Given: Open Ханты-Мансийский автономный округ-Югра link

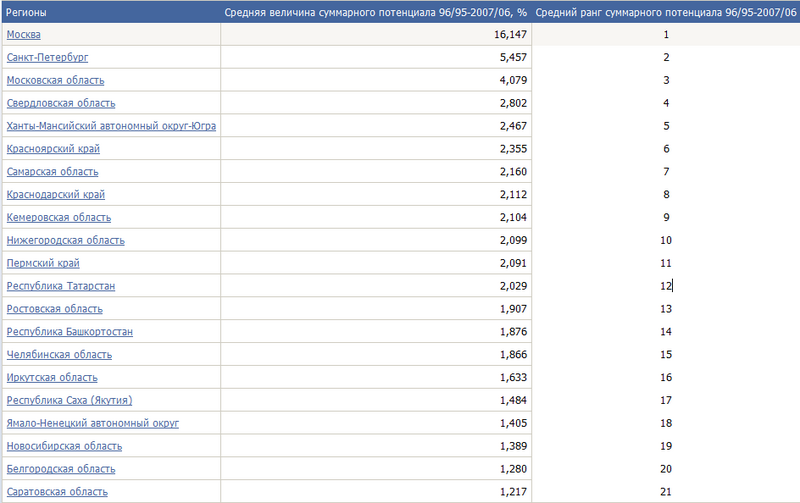Looking at the screenshot, I should click(x=111, y=126).
